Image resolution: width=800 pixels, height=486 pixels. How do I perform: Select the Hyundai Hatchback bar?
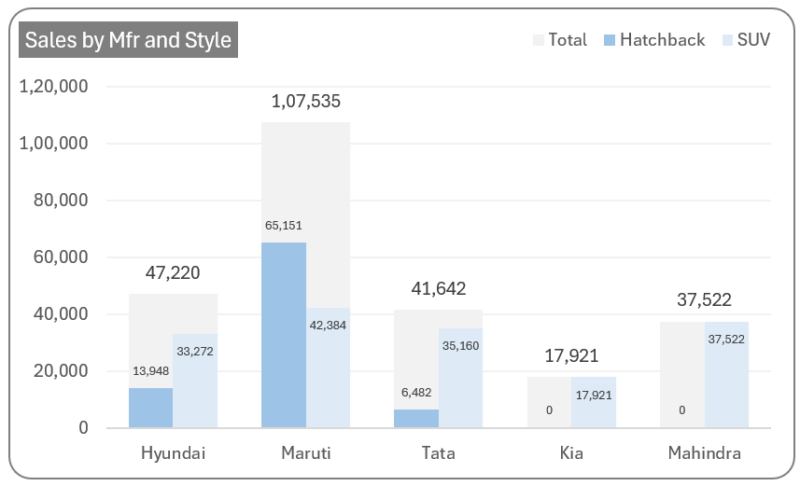click(x=151, y=408)
